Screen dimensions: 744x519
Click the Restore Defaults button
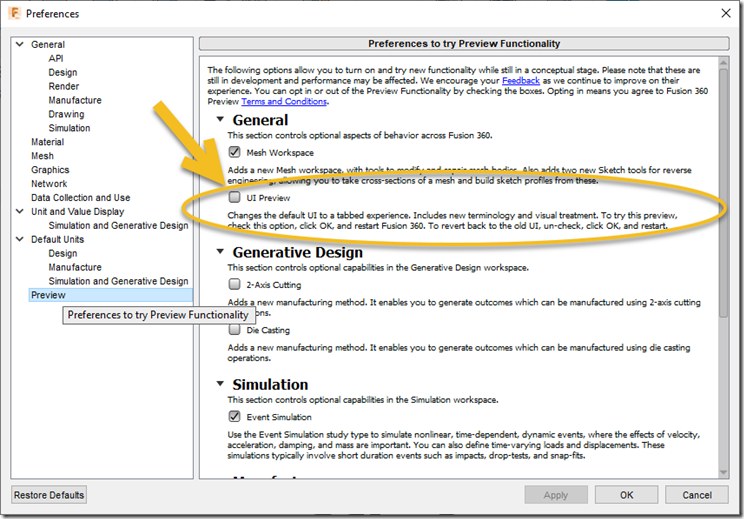[49, 495]
